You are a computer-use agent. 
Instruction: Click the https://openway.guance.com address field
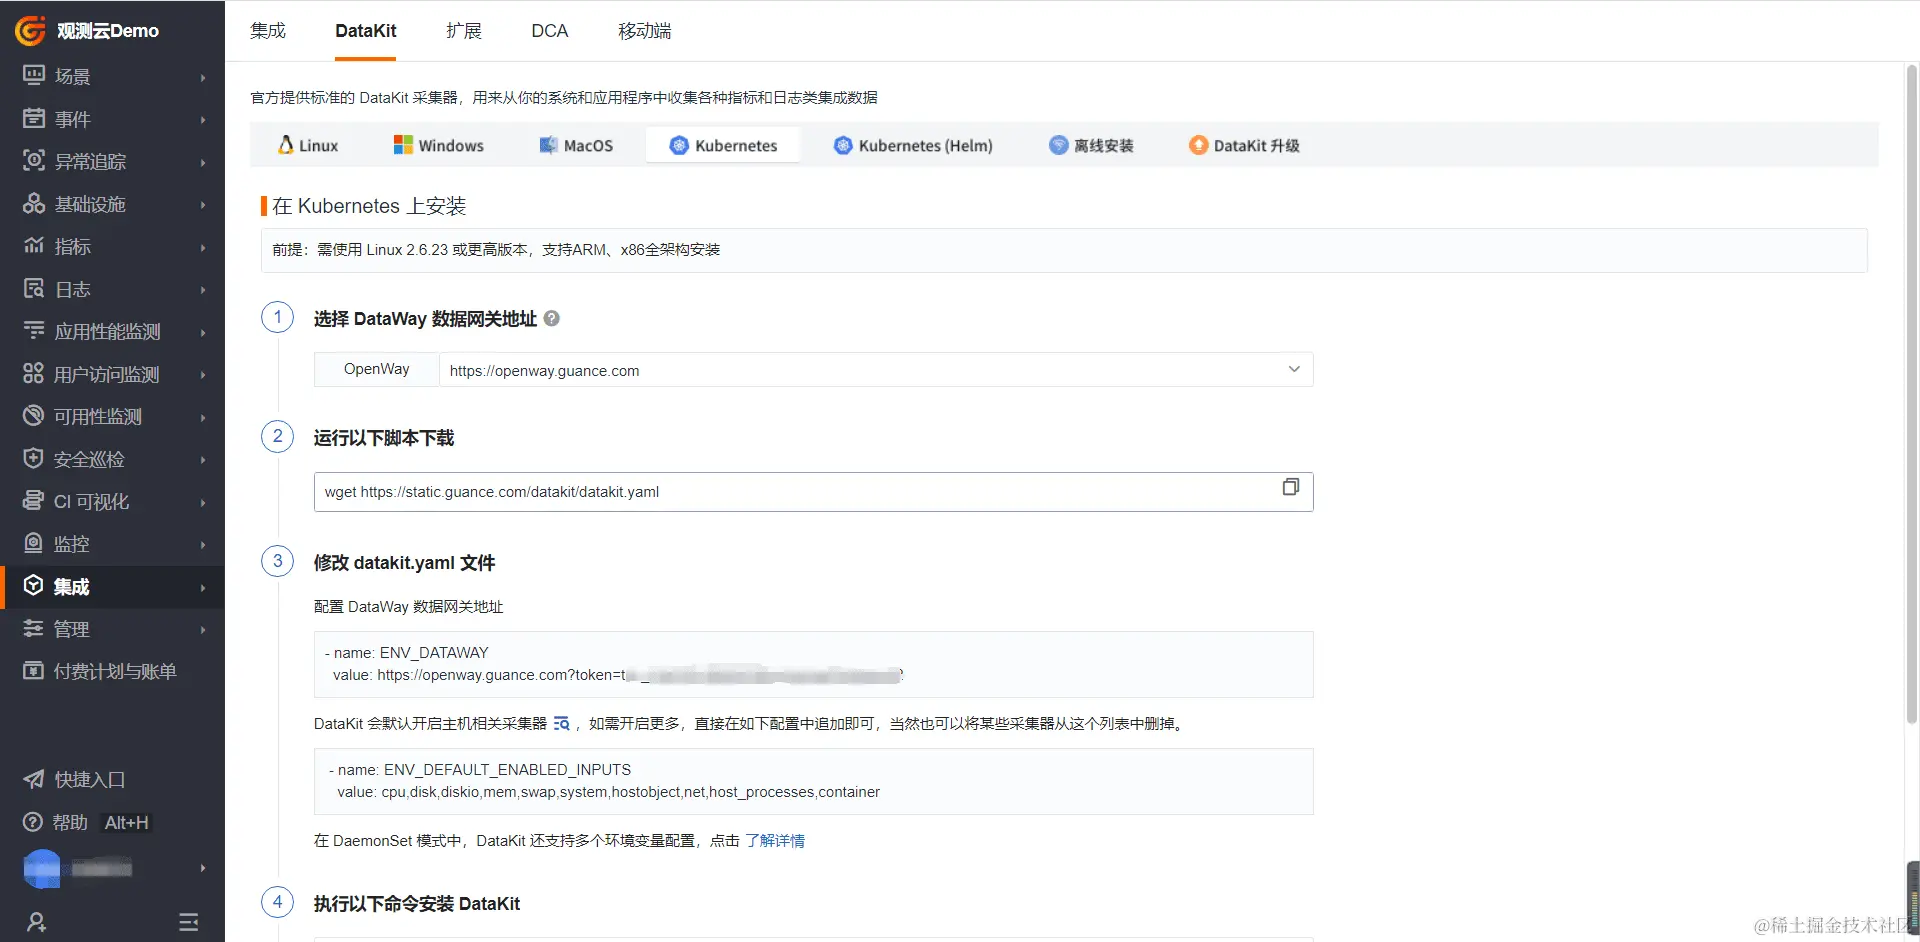(x=876, y=370)
